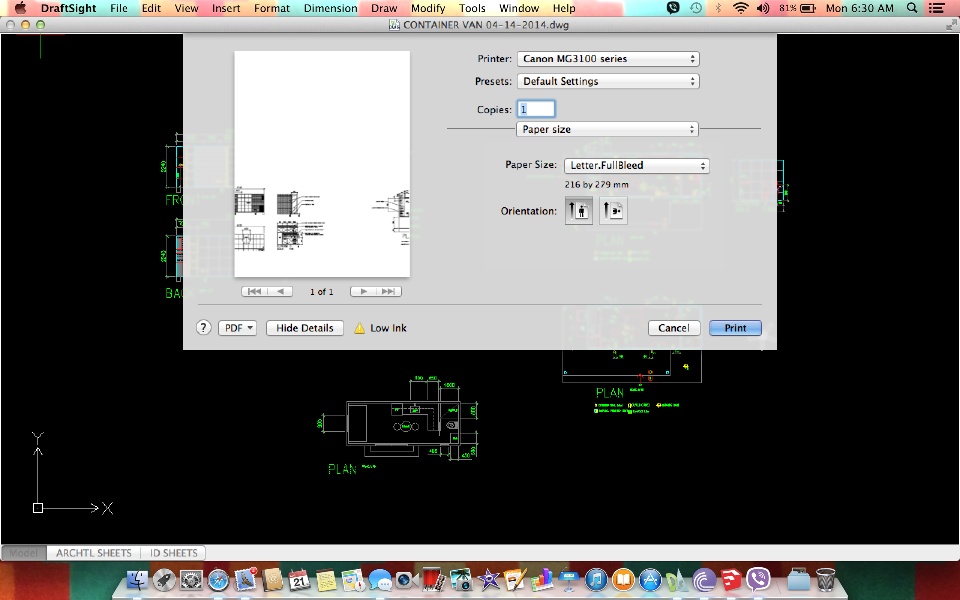Open the View menu
Viewport: 960px width, 600px height.
point(186,8)
